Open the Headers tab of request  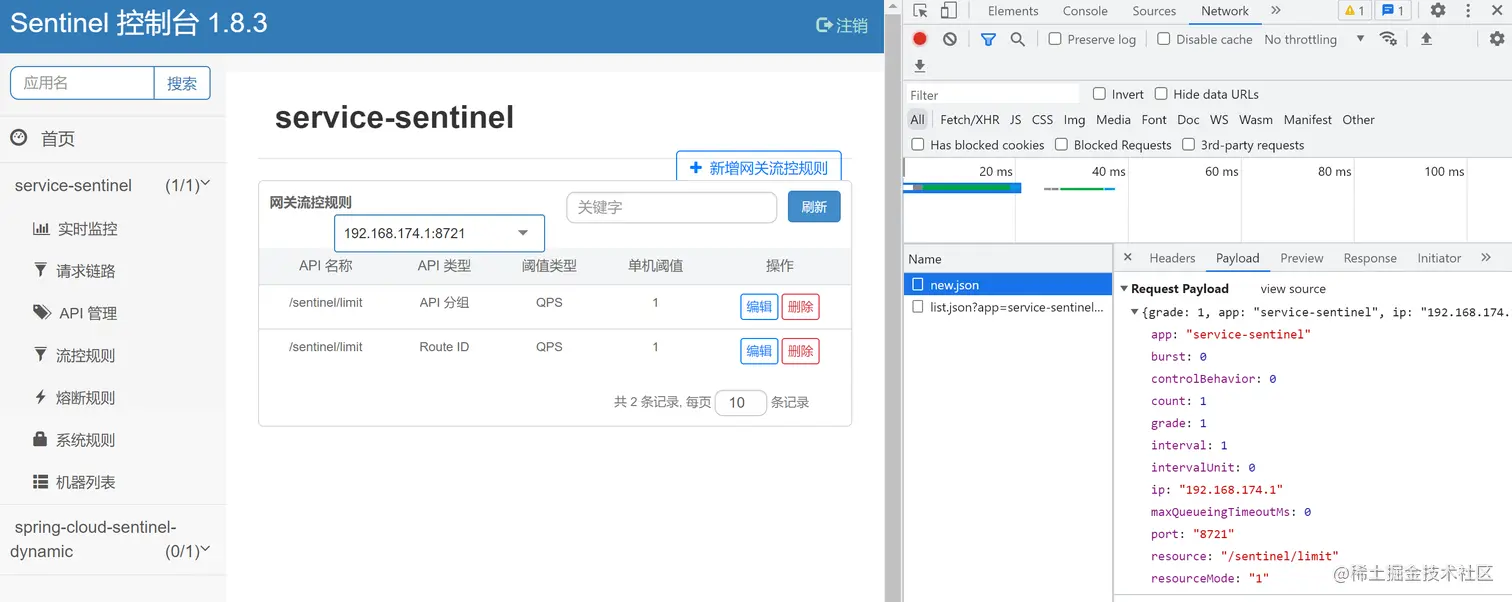tap(1172, 257)
